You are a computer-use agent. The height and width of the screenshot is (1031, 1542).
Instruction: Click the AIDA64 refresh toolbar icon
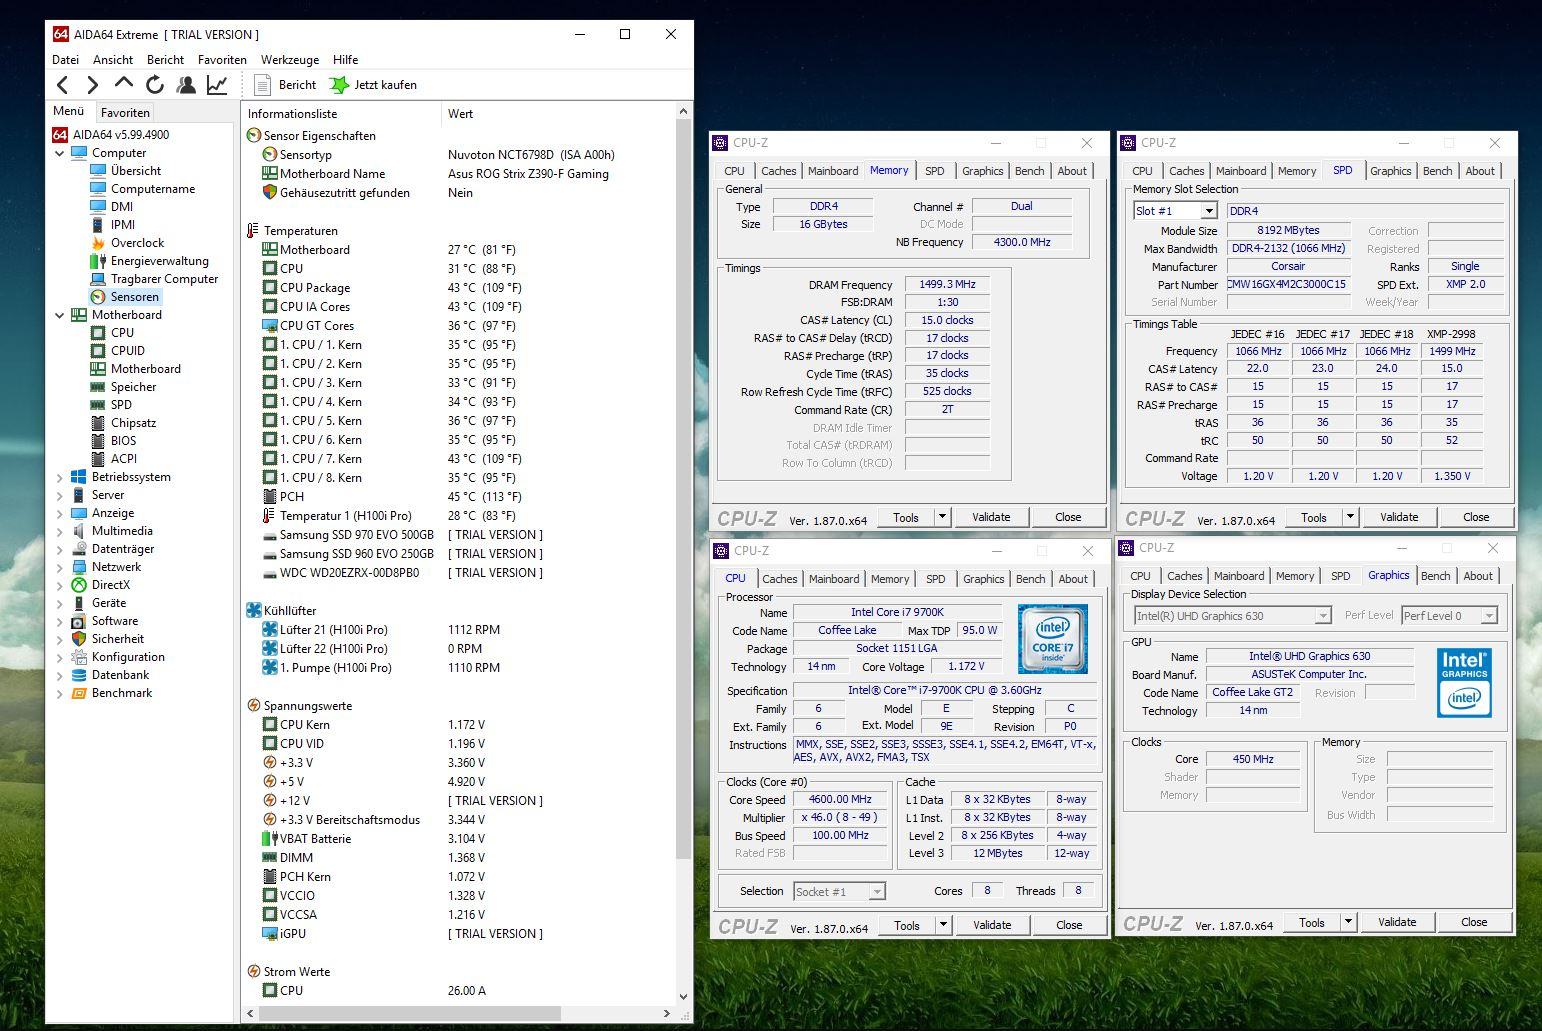[x=155, y=85]
